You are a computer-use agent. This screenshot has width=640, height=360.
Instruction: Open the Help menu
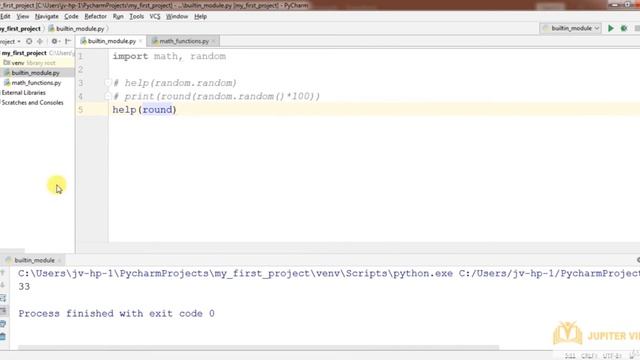click(x=200, y=16)
